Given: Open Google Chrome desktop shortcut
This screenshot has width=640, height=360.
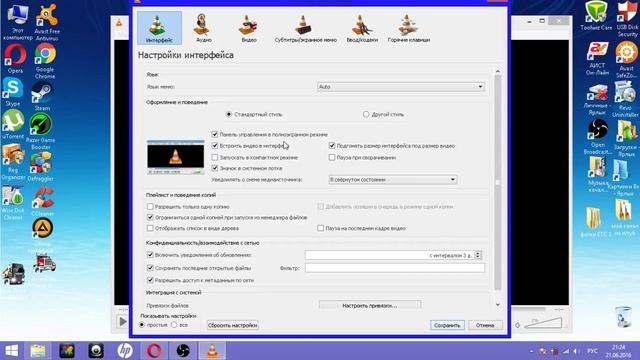Looking at the screenshot, I should pos(45,61).
